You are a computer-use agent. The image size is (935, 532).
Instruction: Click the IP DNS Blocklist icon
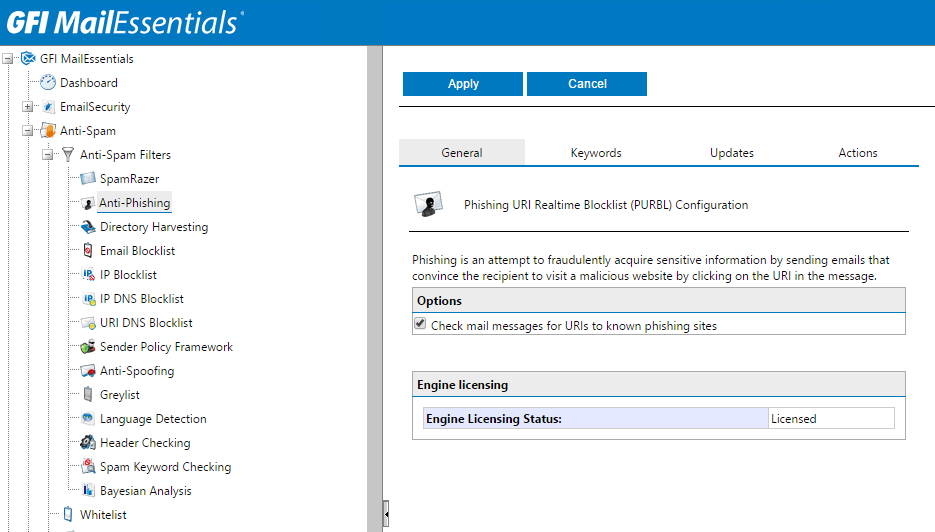coord(89,299)
